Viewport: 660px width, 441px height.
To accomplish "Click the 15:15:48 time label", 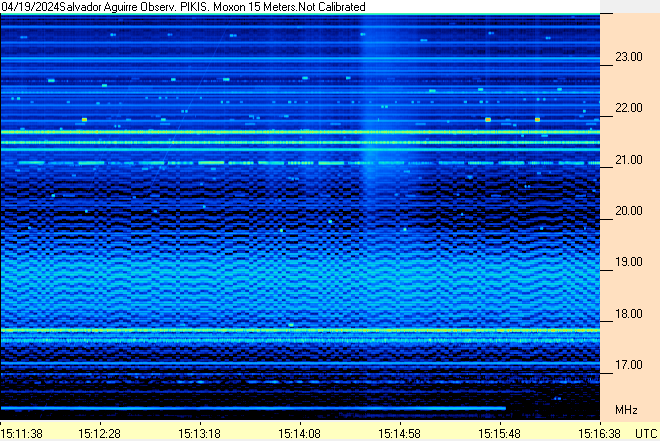I will [500, 433].
